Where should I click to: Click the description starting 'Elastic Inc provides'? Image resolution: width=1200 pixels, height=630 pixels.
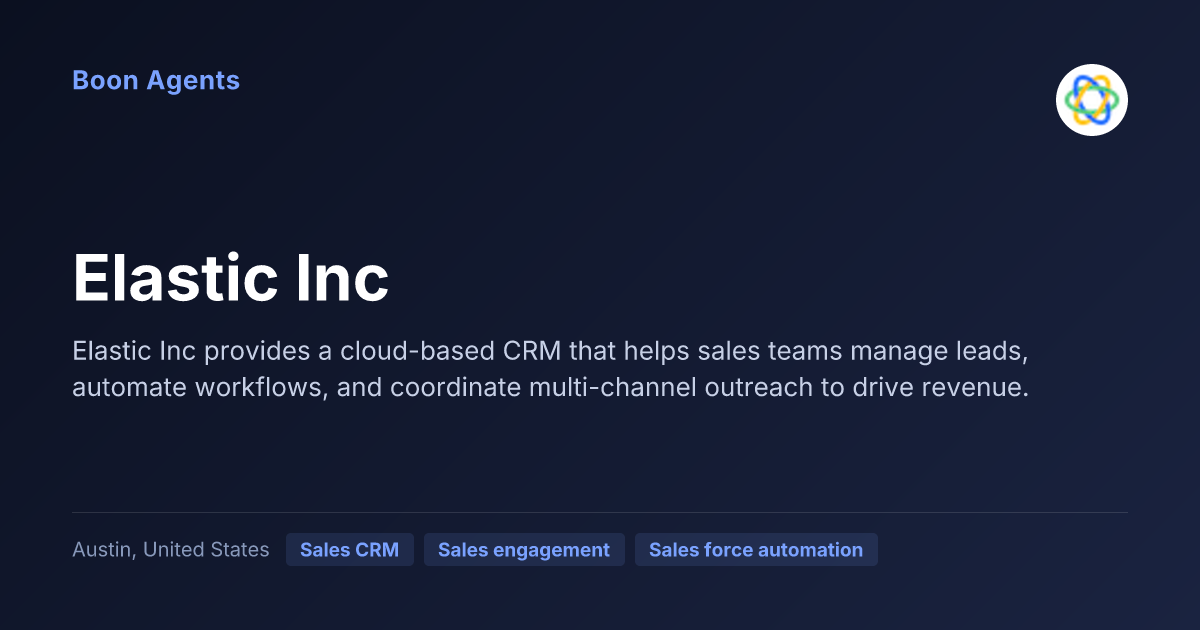coord(551,370)
